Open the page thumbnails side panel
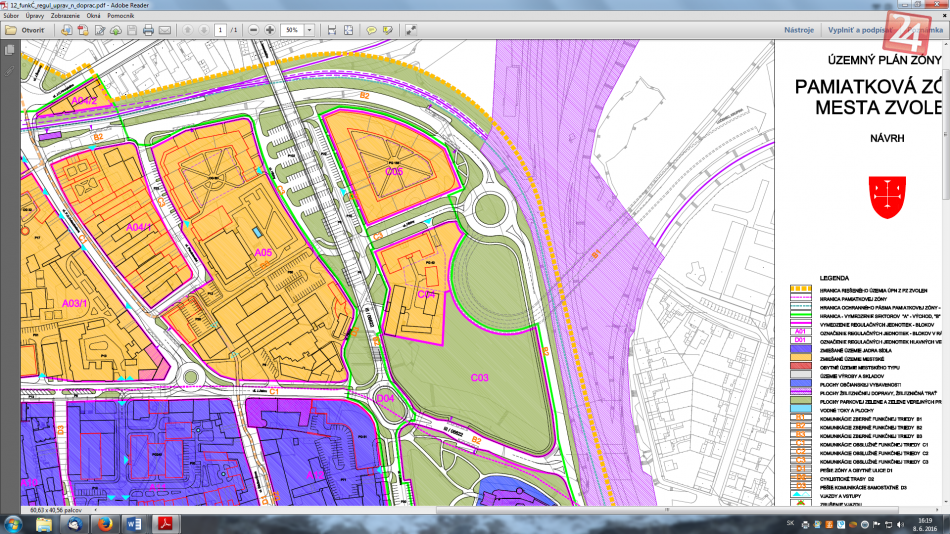950x534 pixels. tap(10, 50)
